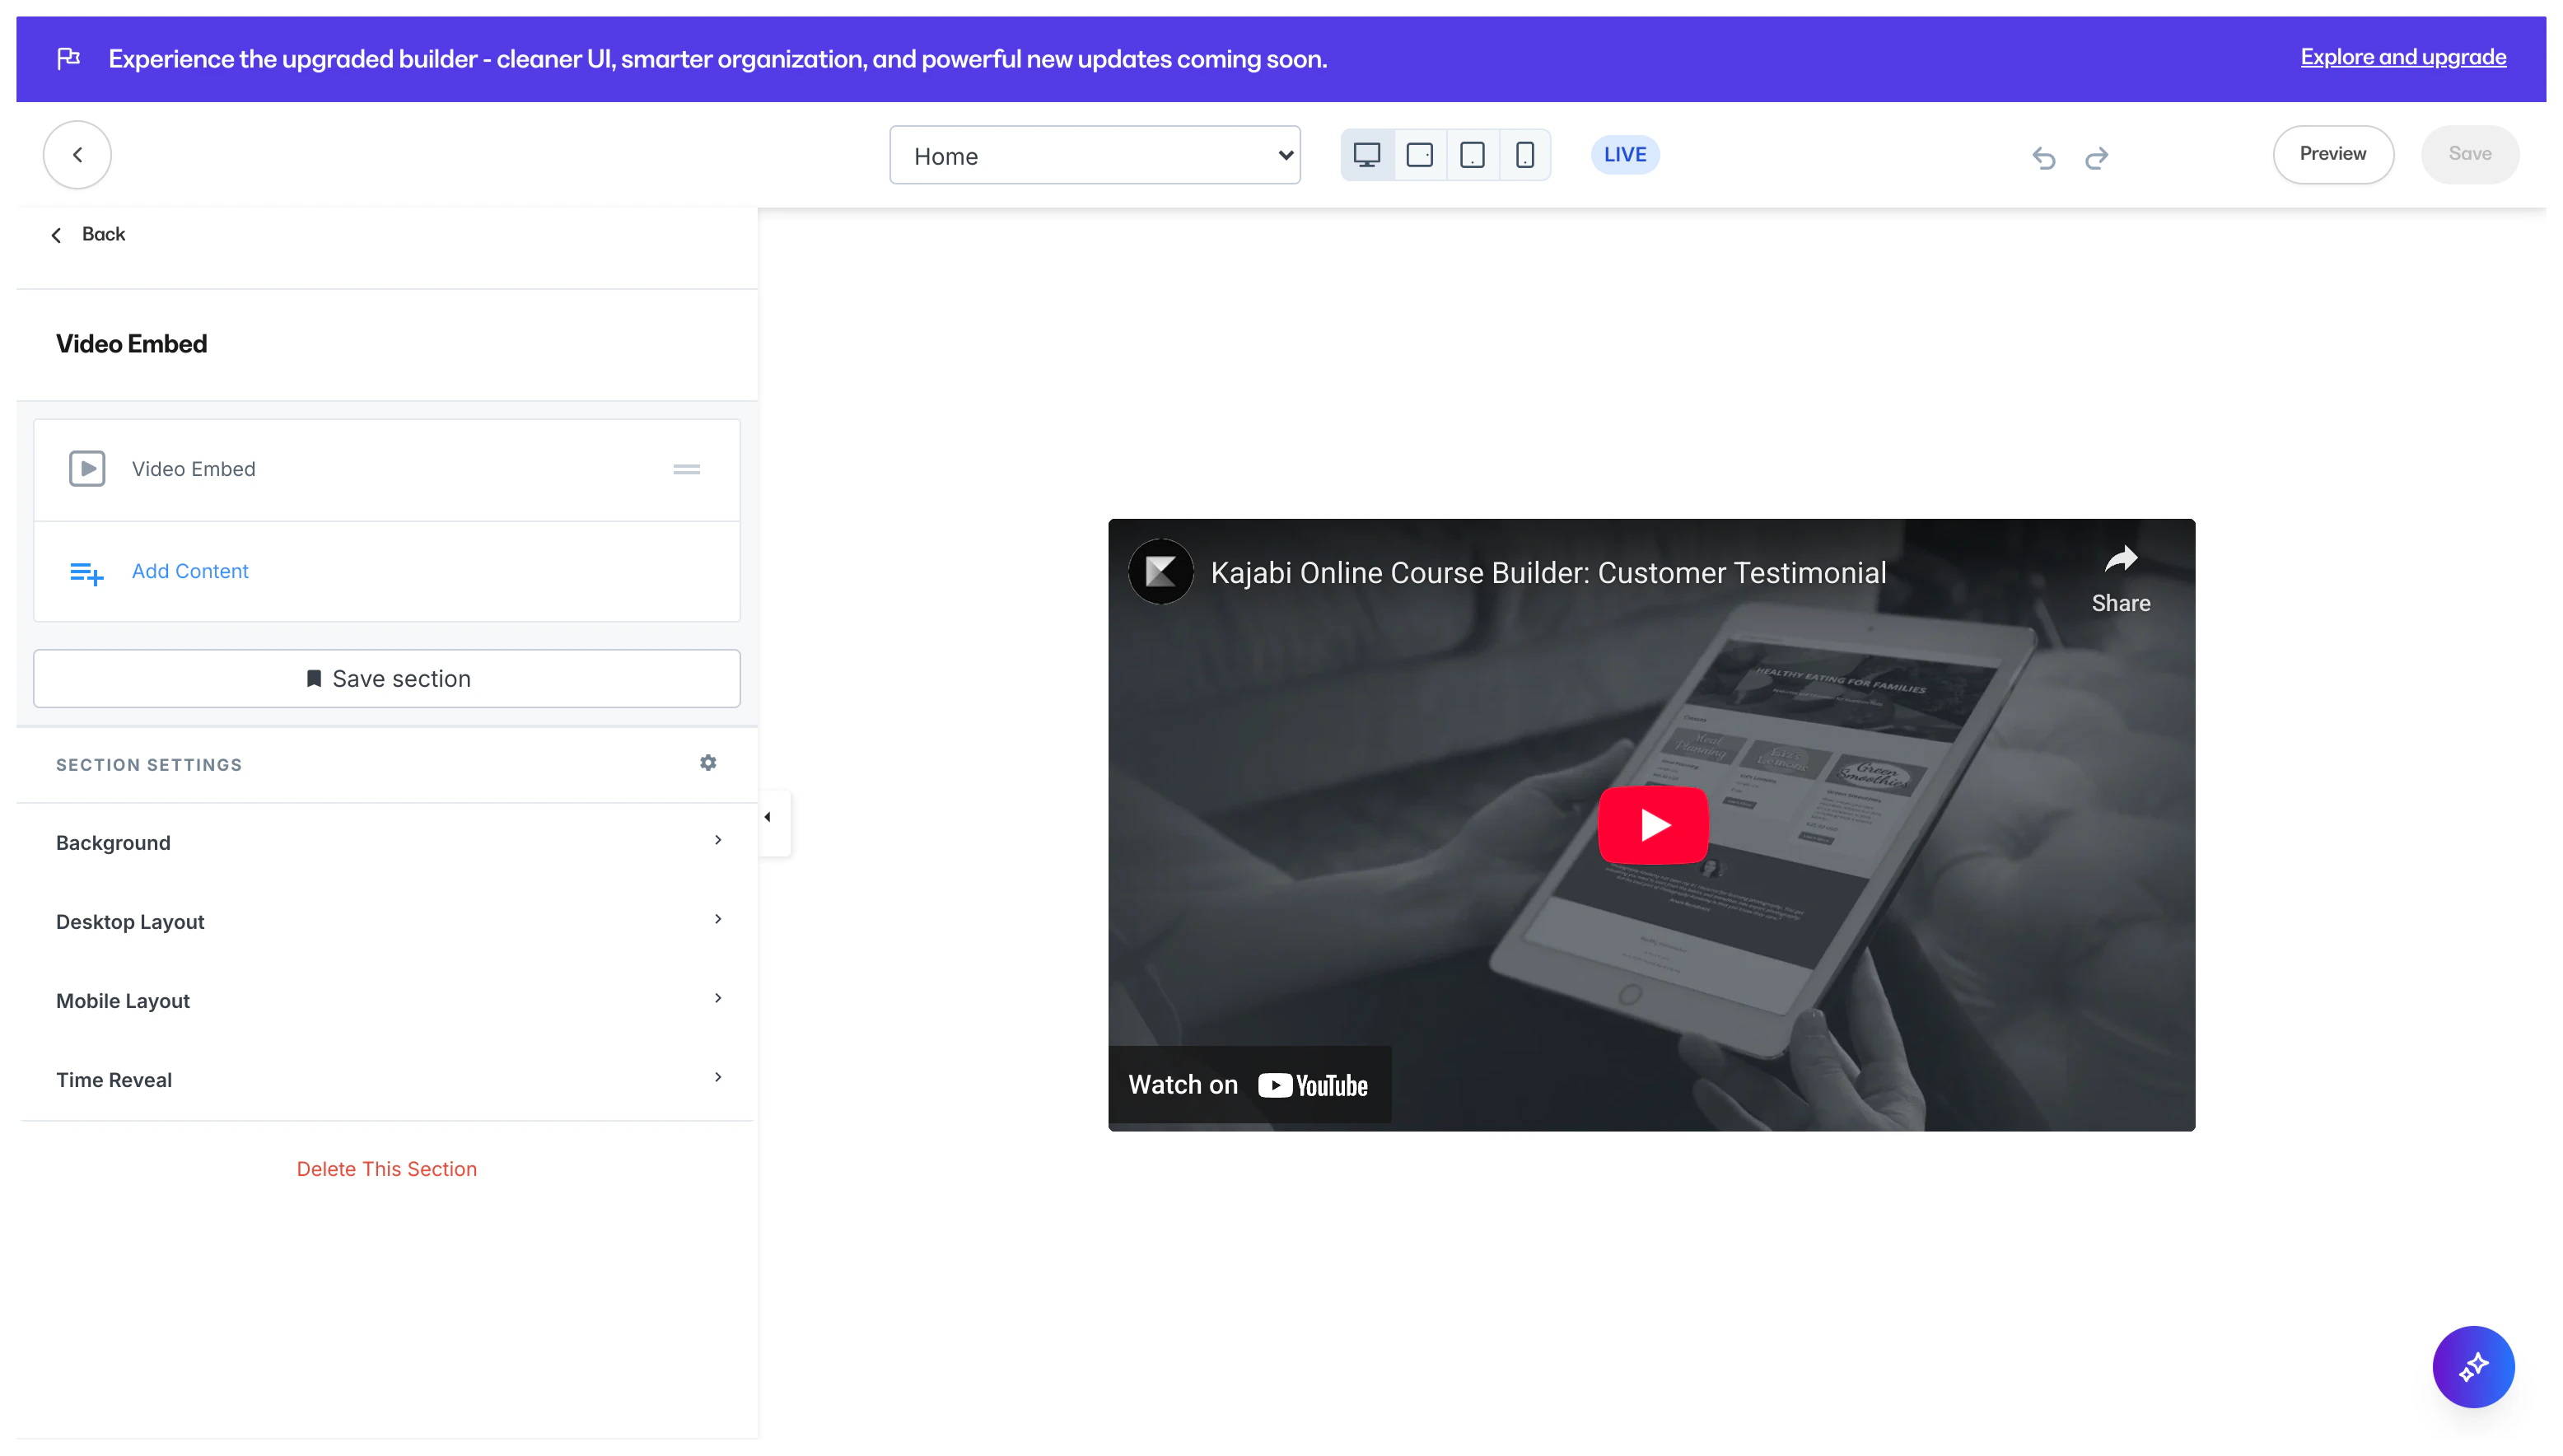Click the Preview button
2563x1456 pixels.
click(2332, 154)
